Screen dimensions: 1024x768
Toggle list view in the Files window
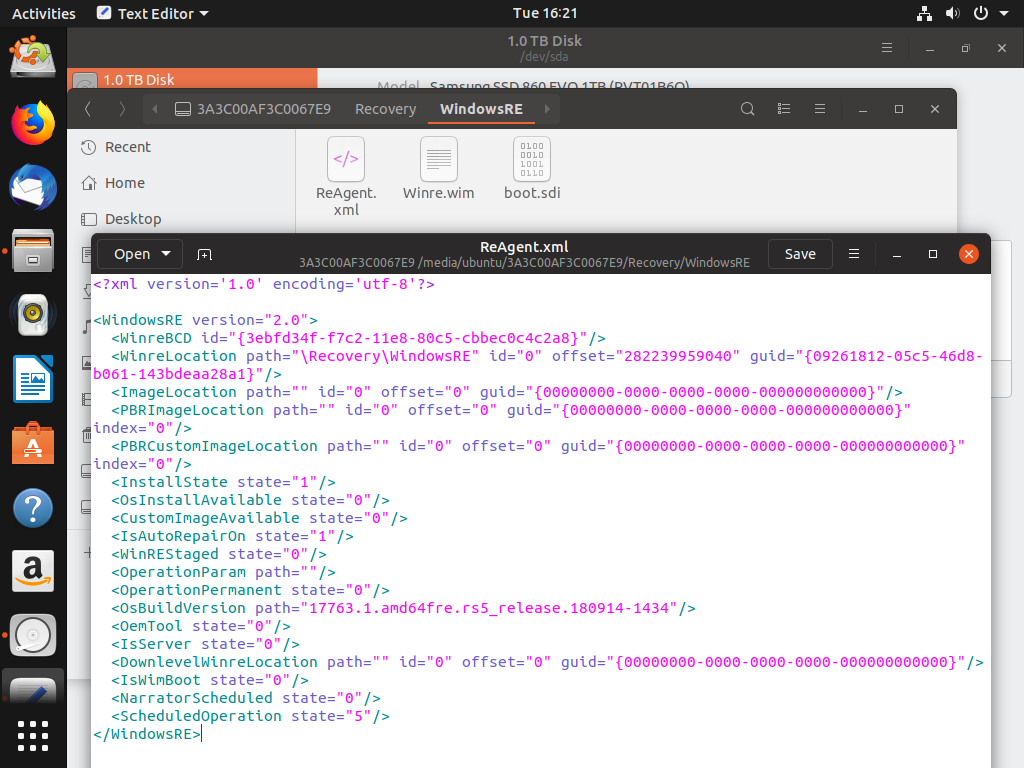click(x=784, y=109)
